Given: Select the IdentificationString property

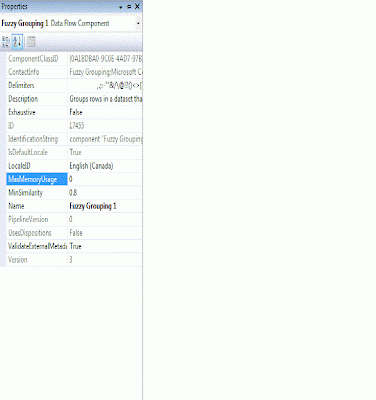Looking at the screenshot, I should [x=33, y=139].
